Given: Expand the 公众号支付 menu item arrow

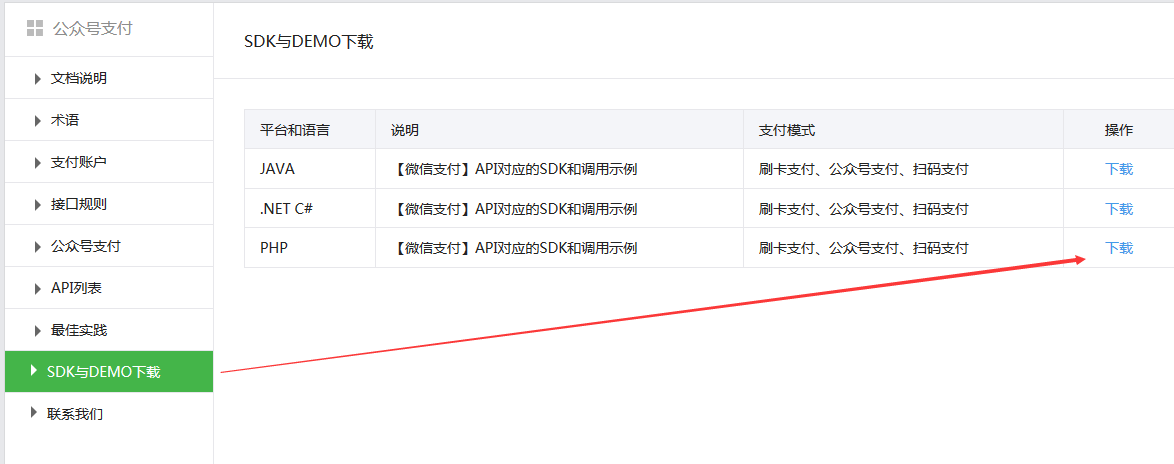Looking at the screenshot, I should pos(37,246).
